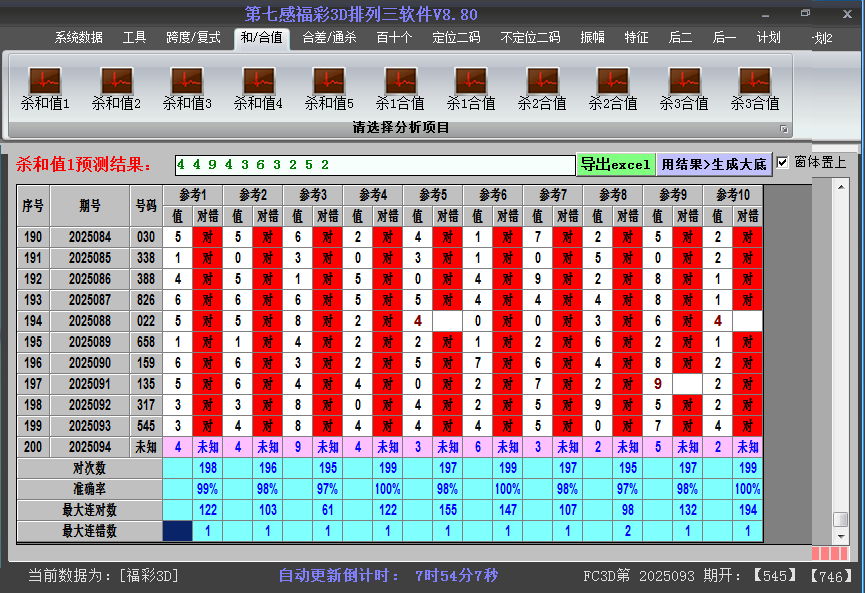Click the 号码 column header

coord(146,205)
